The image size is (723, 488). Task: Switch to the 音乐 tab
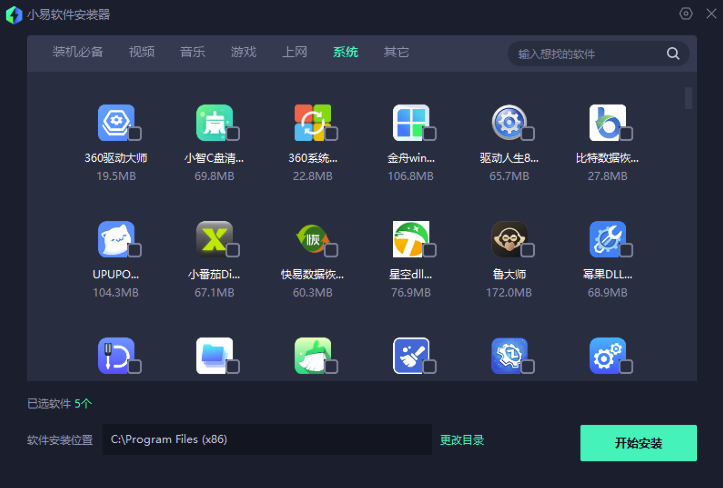[x=193, y=52]
